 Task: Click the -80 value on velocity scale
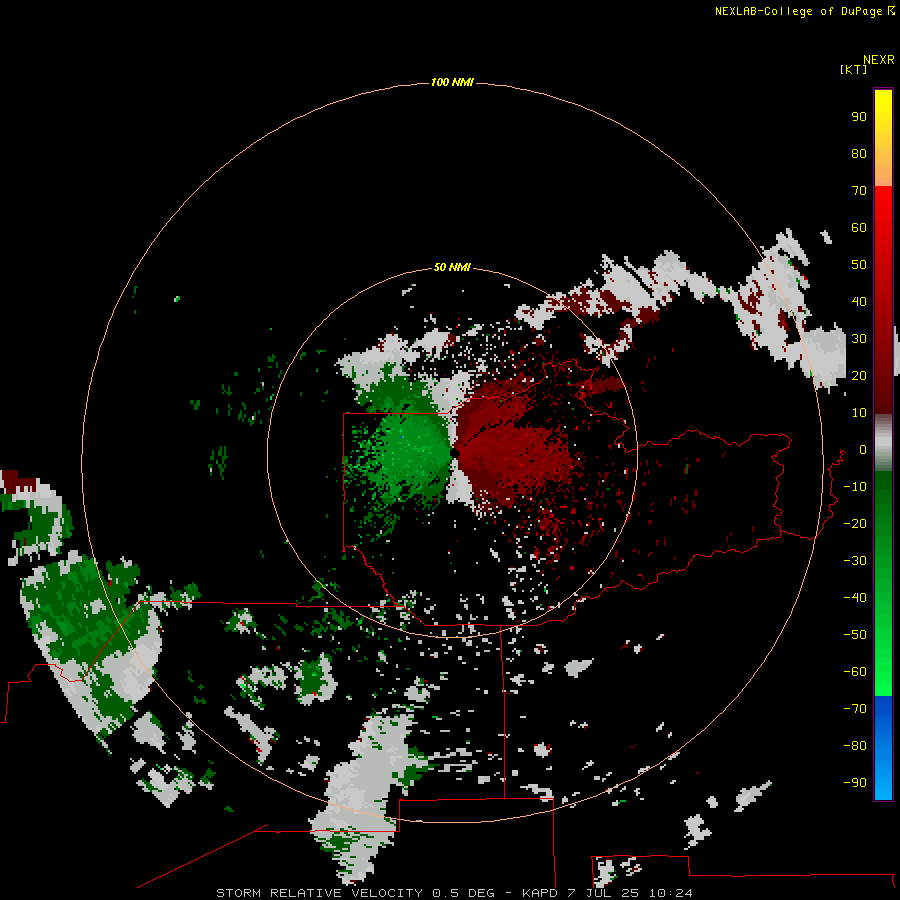point(855,746)
